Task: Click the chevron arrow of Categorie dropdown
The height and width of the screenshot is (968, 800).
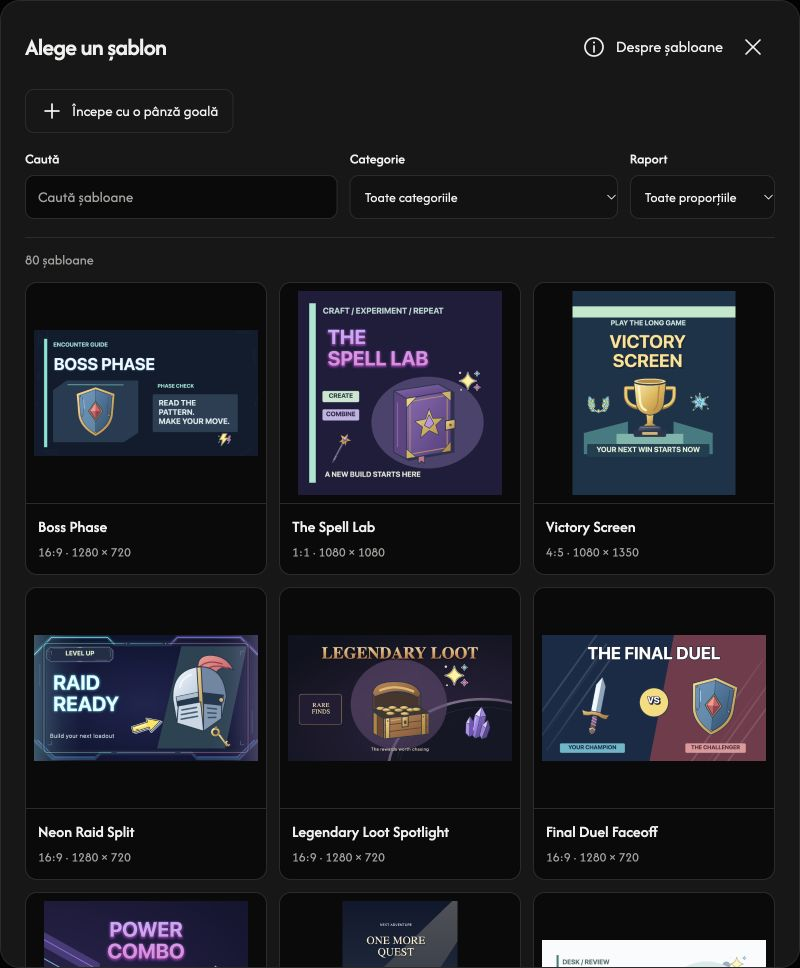Action: (x=610, y=198)
